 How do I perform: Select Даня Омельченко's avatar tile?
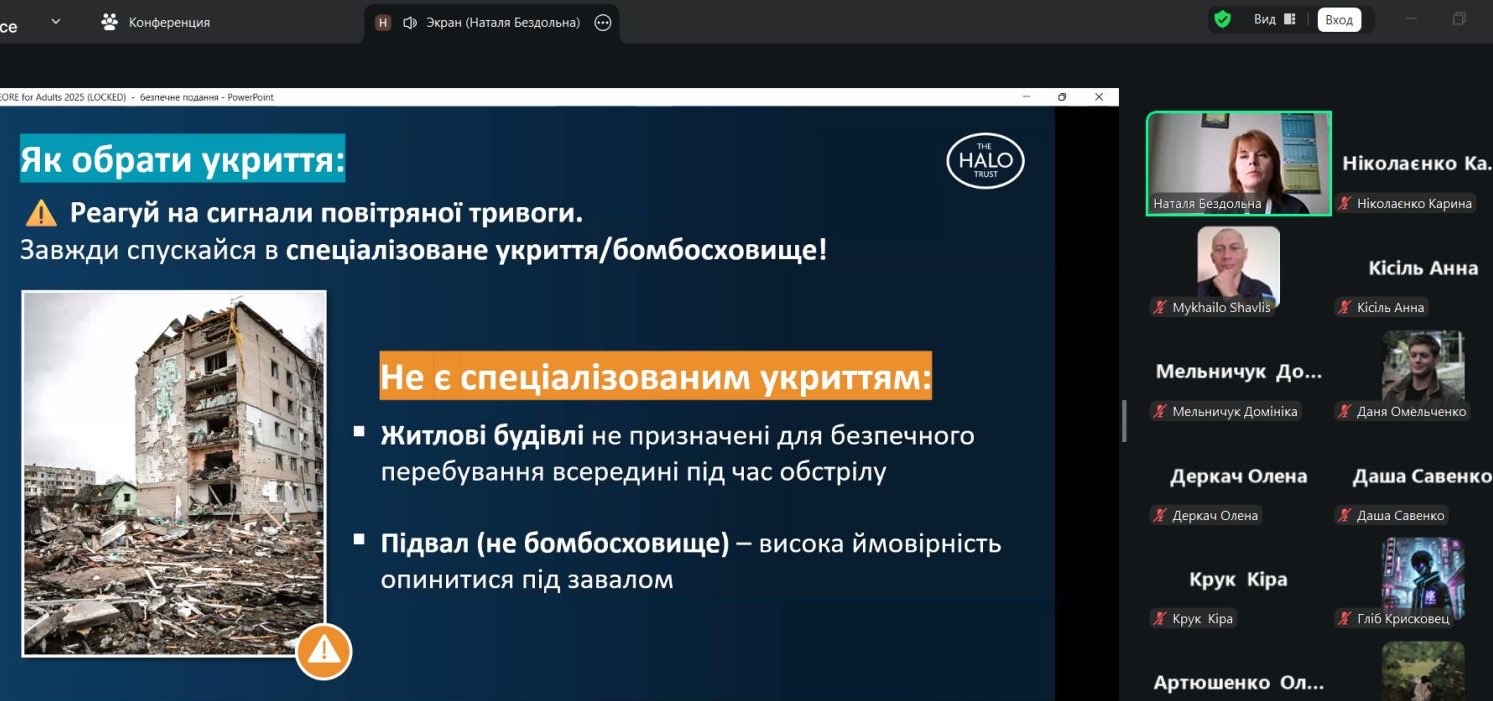[1422, 366]
